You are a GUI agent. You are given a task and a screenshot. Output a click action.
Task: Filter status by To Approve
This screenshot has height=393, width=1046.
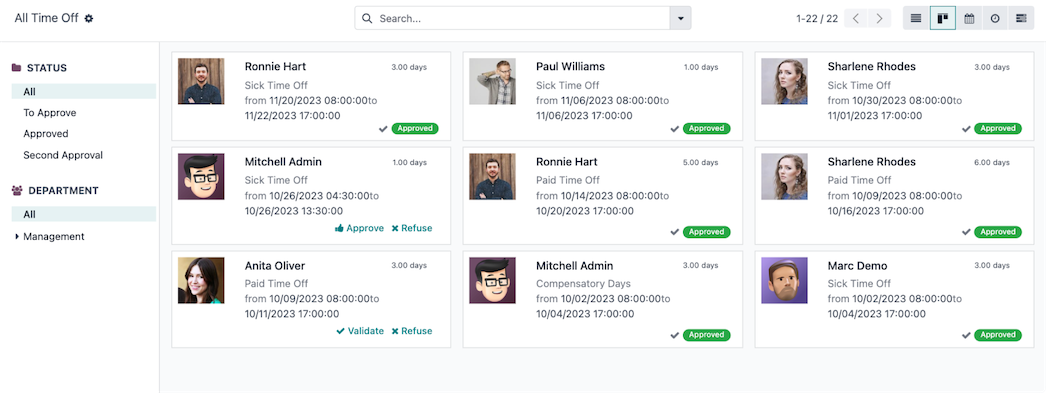click(50, 113)
